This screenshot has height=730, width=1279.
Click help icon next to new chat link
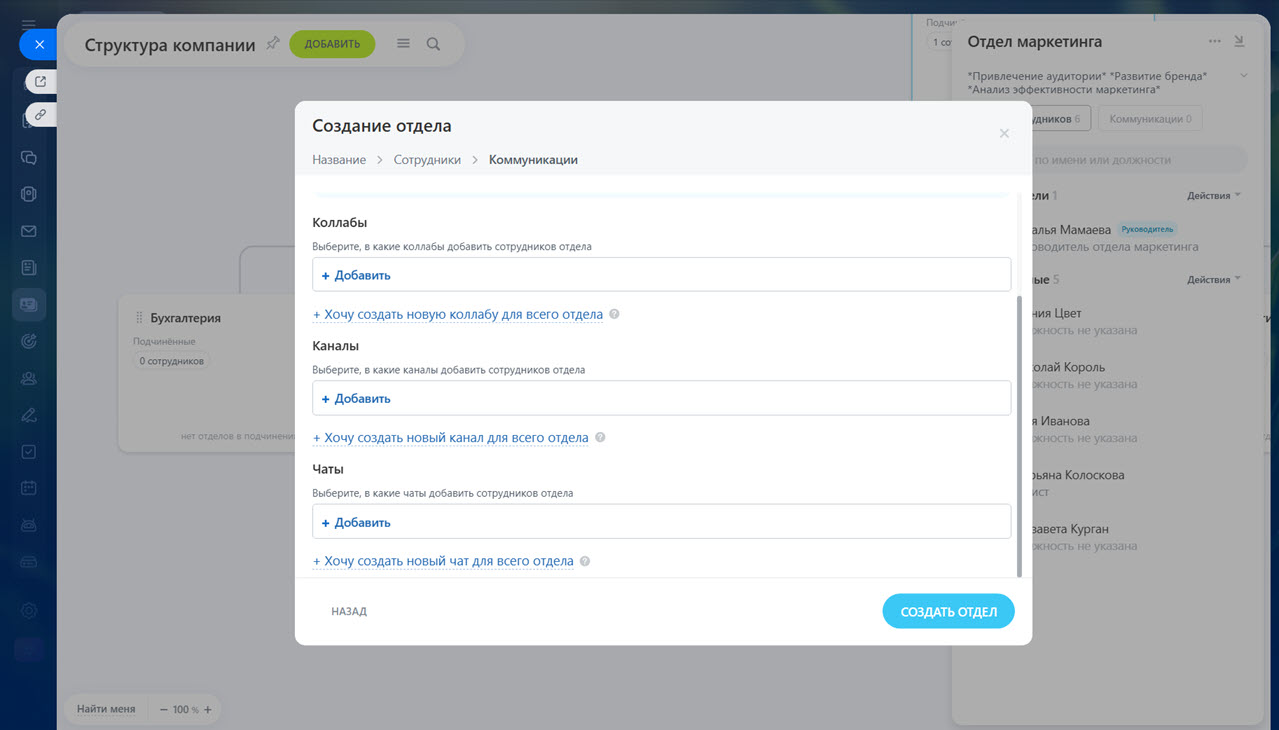coord(585,562)
